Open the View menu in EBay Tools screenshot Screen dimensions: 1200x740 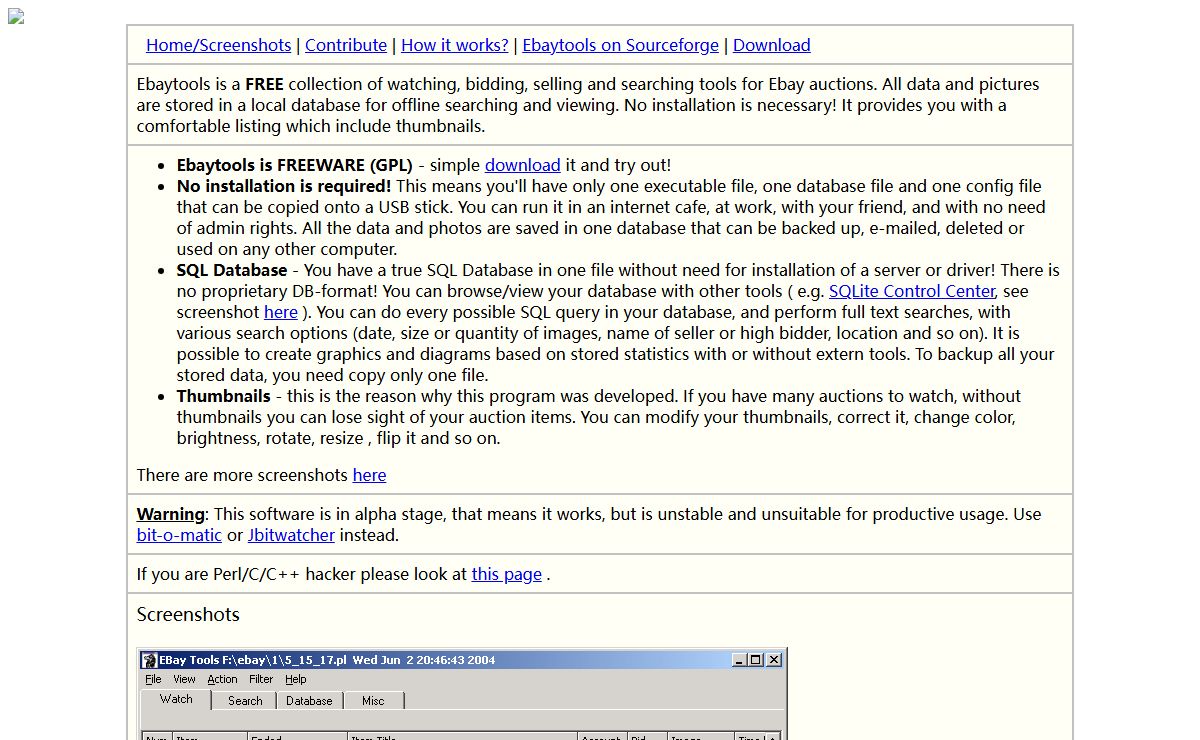(184, 679)
